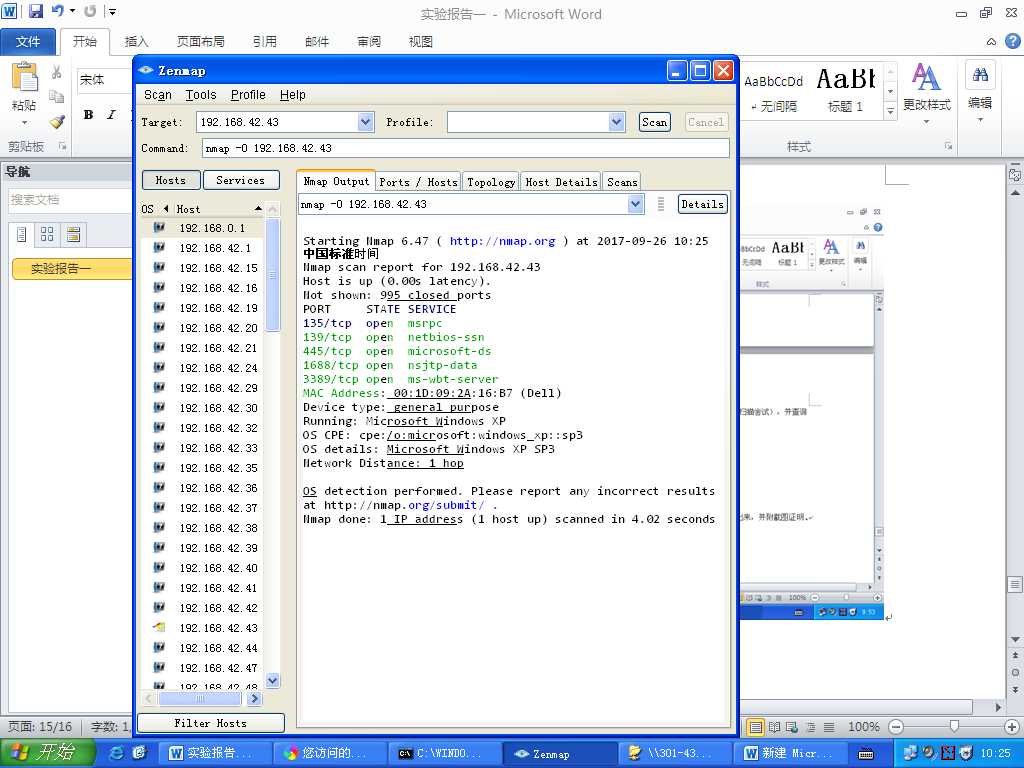Open the Word 插入 ribbon tab
The image size is (1024, 768).
[x=136, y=42]
